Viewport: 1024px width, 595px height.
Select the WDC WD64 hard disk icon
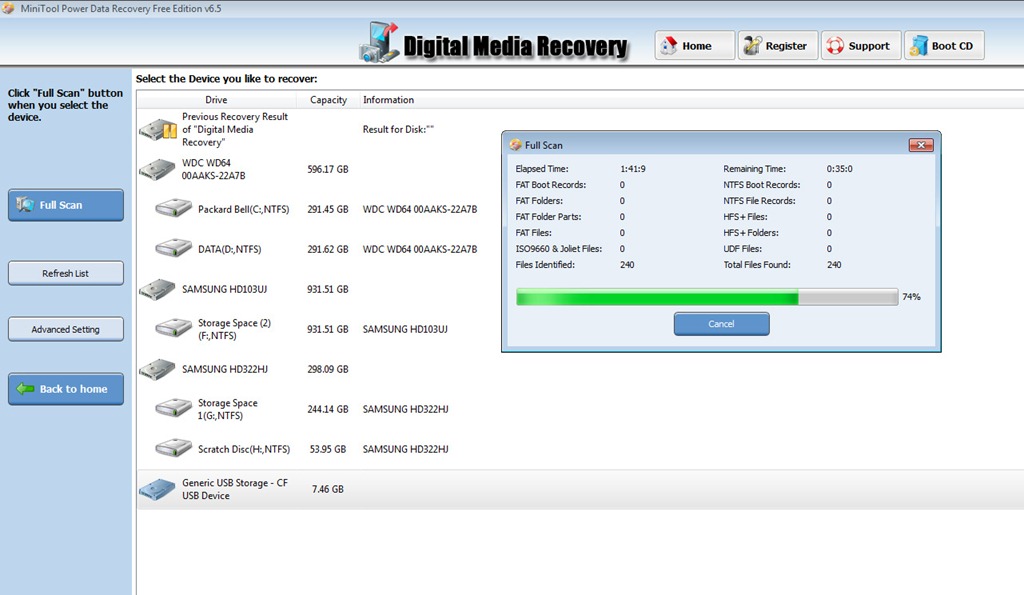[x=157, y=169]
